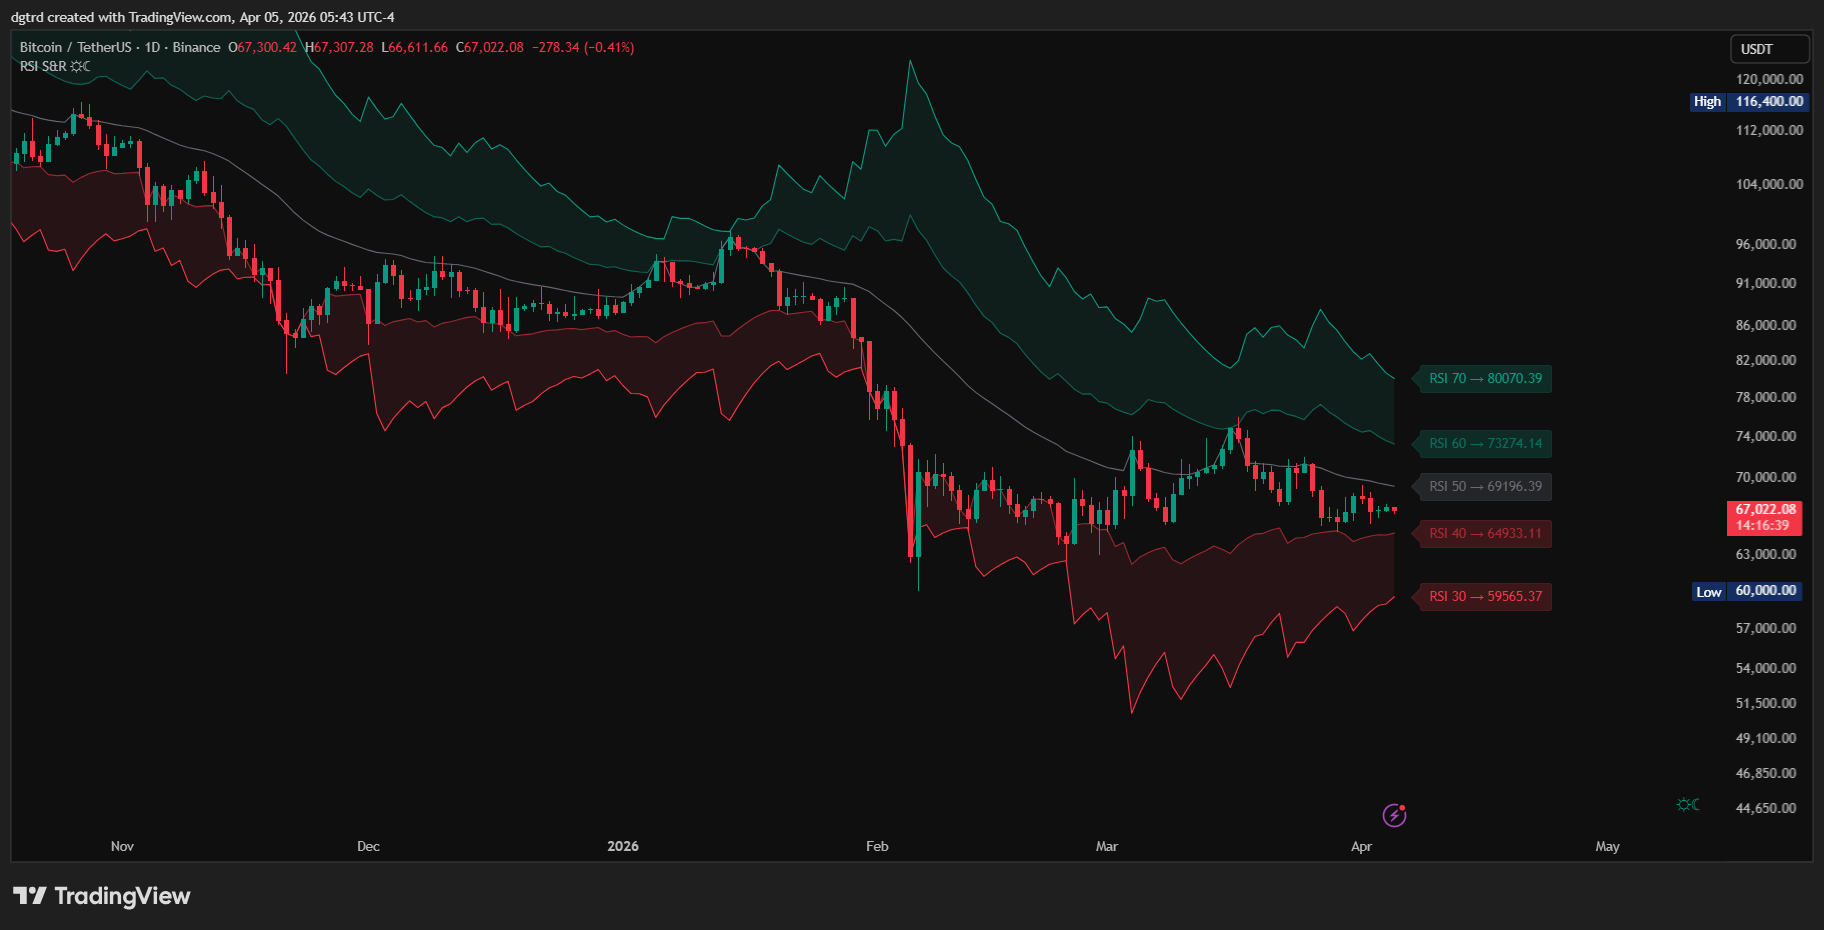Click the Nov label on time axis
The width and height of the screenshot is (1824, 930).
coord(122,846)
